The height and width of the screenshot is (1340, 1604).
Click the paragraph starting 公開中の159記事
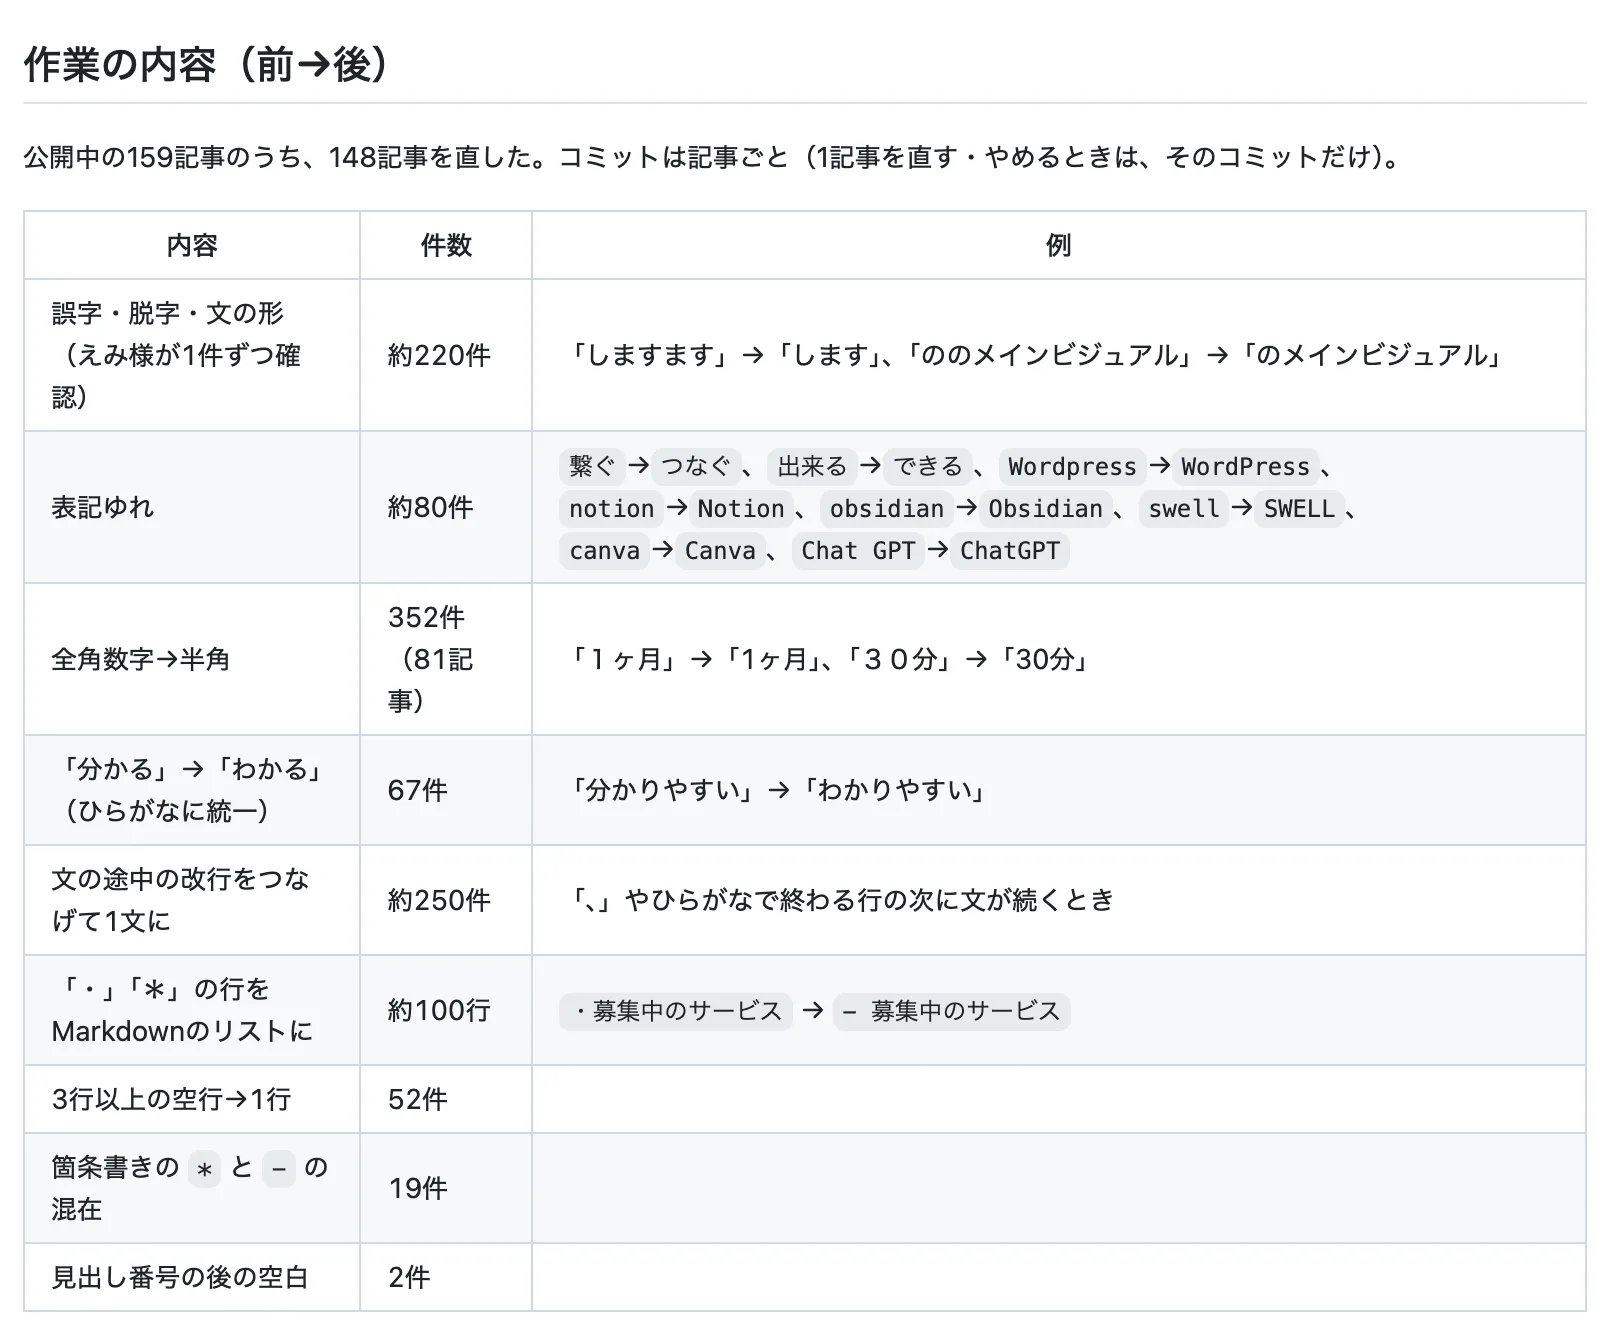coord(712,157)
